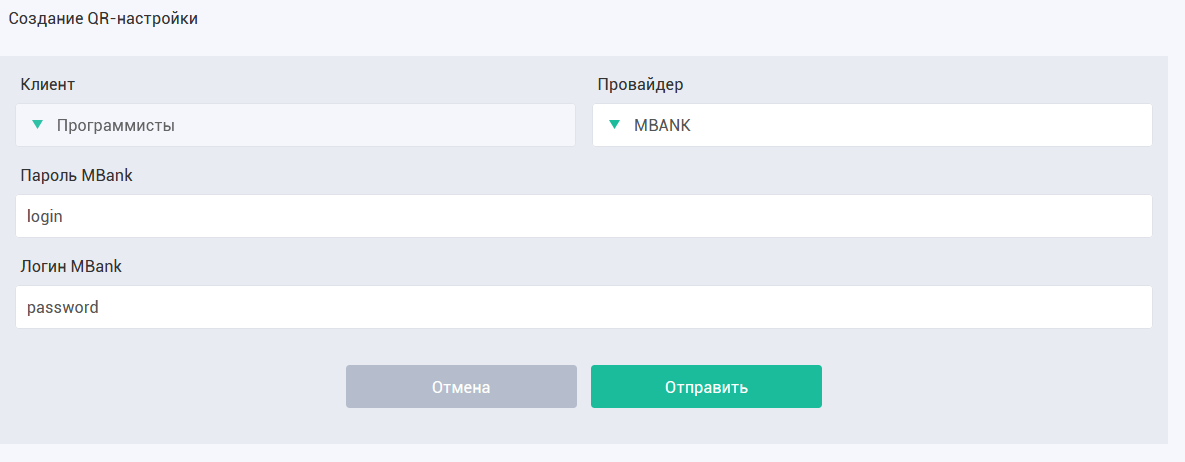Select the Программисты value text
Screen dimensions: 1185x462
click(x=116, y=126)
